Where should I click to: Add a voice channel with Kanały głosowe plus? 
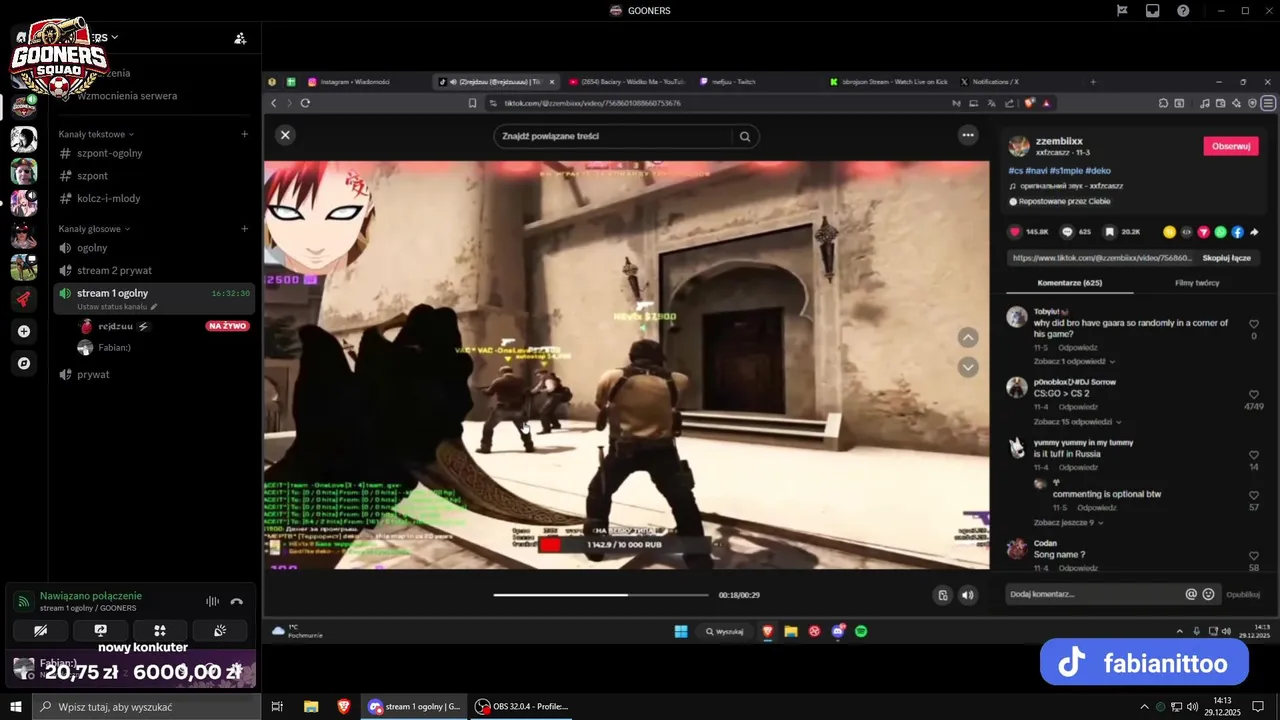click(245, 229)
